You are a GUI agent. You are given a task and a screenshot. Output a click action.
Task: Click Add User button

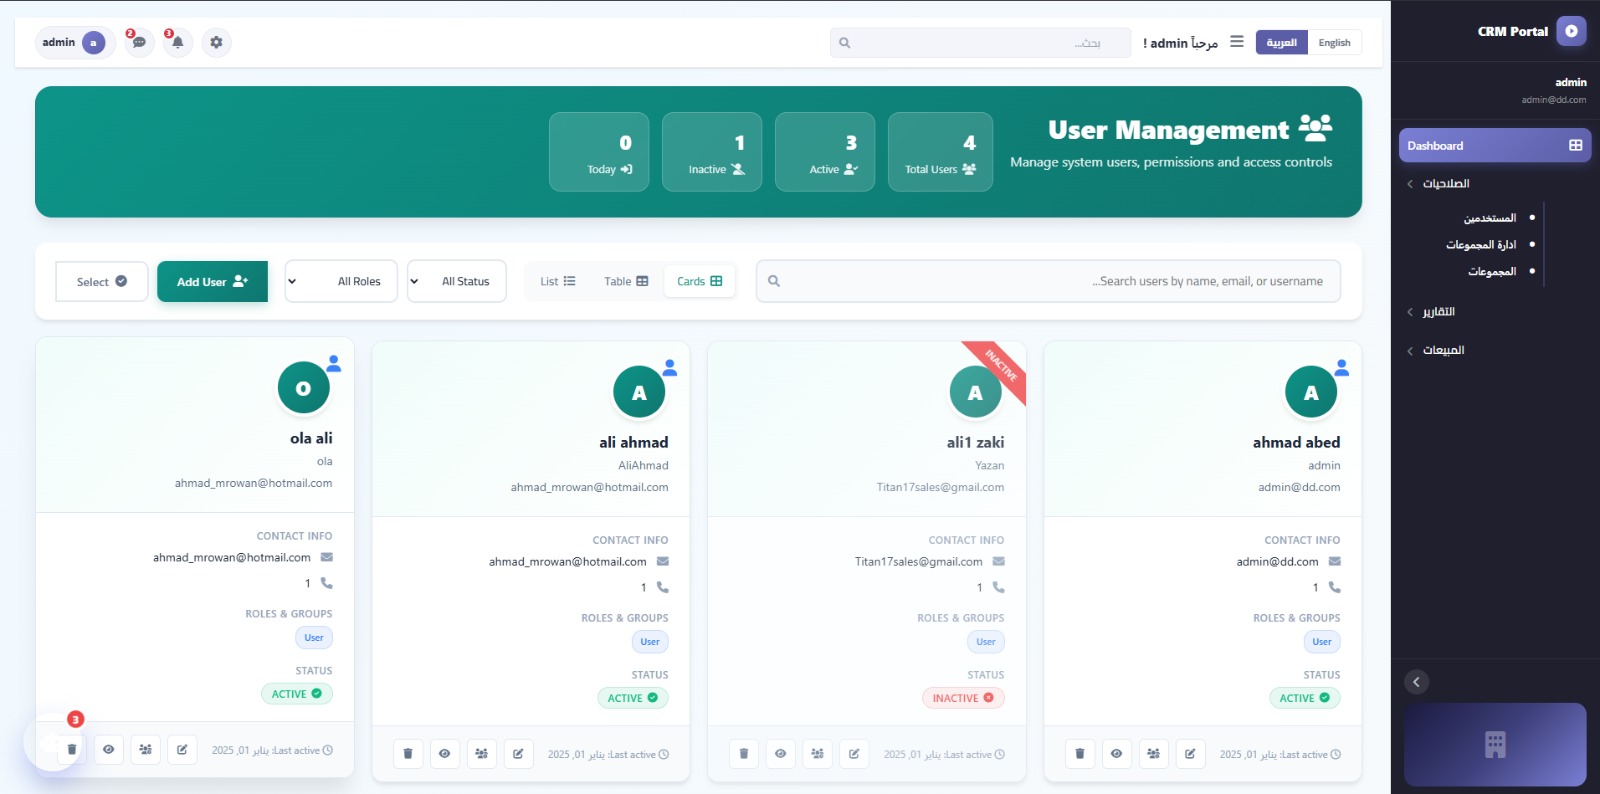point(212,282)
